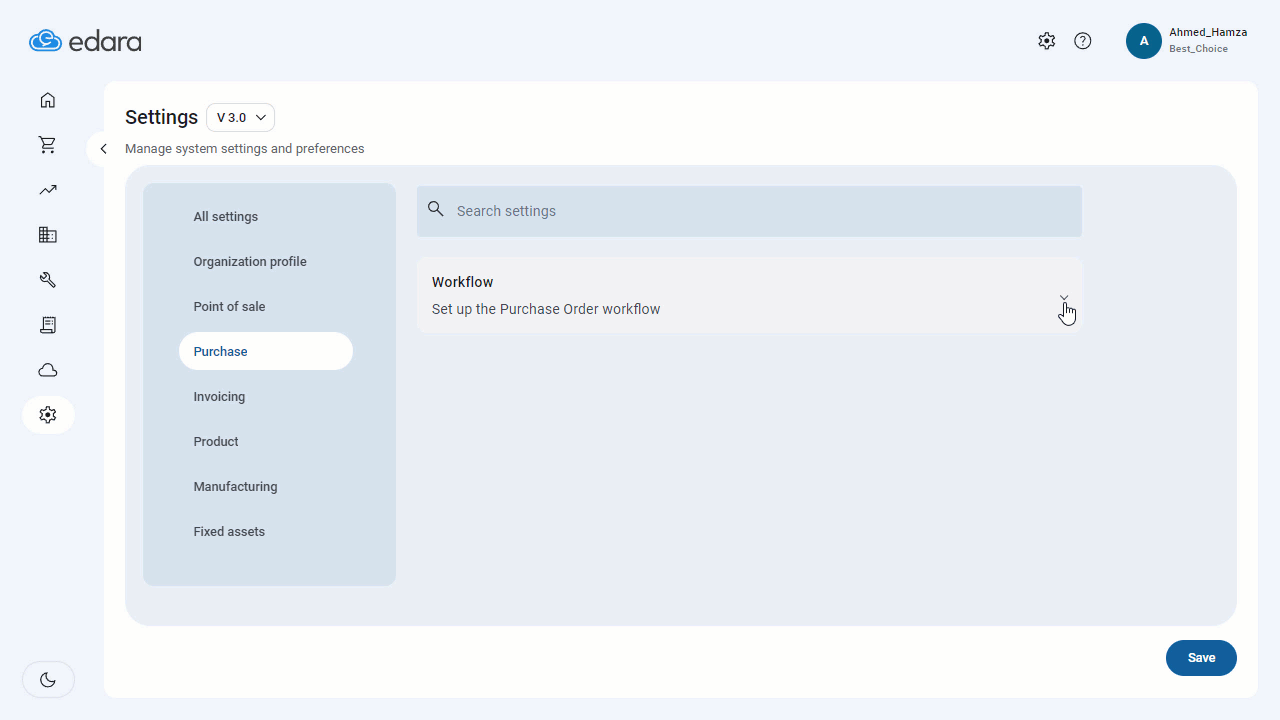The width and height of the screenshot is (1280, 720).
Task: Expand the Workflow section chevron
Action: tap(1064, 297)
